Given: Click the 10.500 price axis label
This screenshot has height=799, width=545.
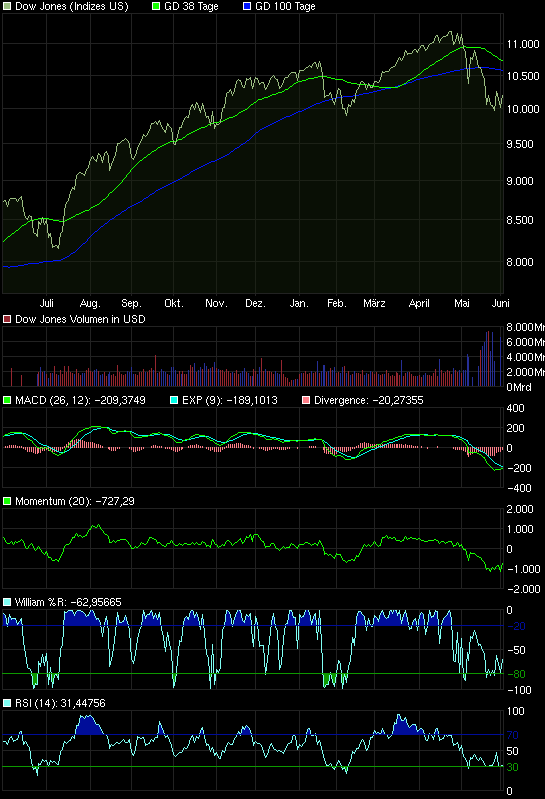Looking at the screenshot, I should pos(523,76).
